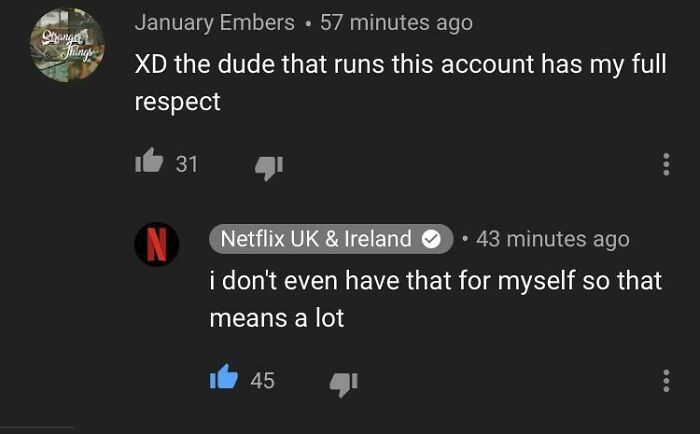
Task: Open the Netflix red N logo avatar
Action: click(157, 245)
